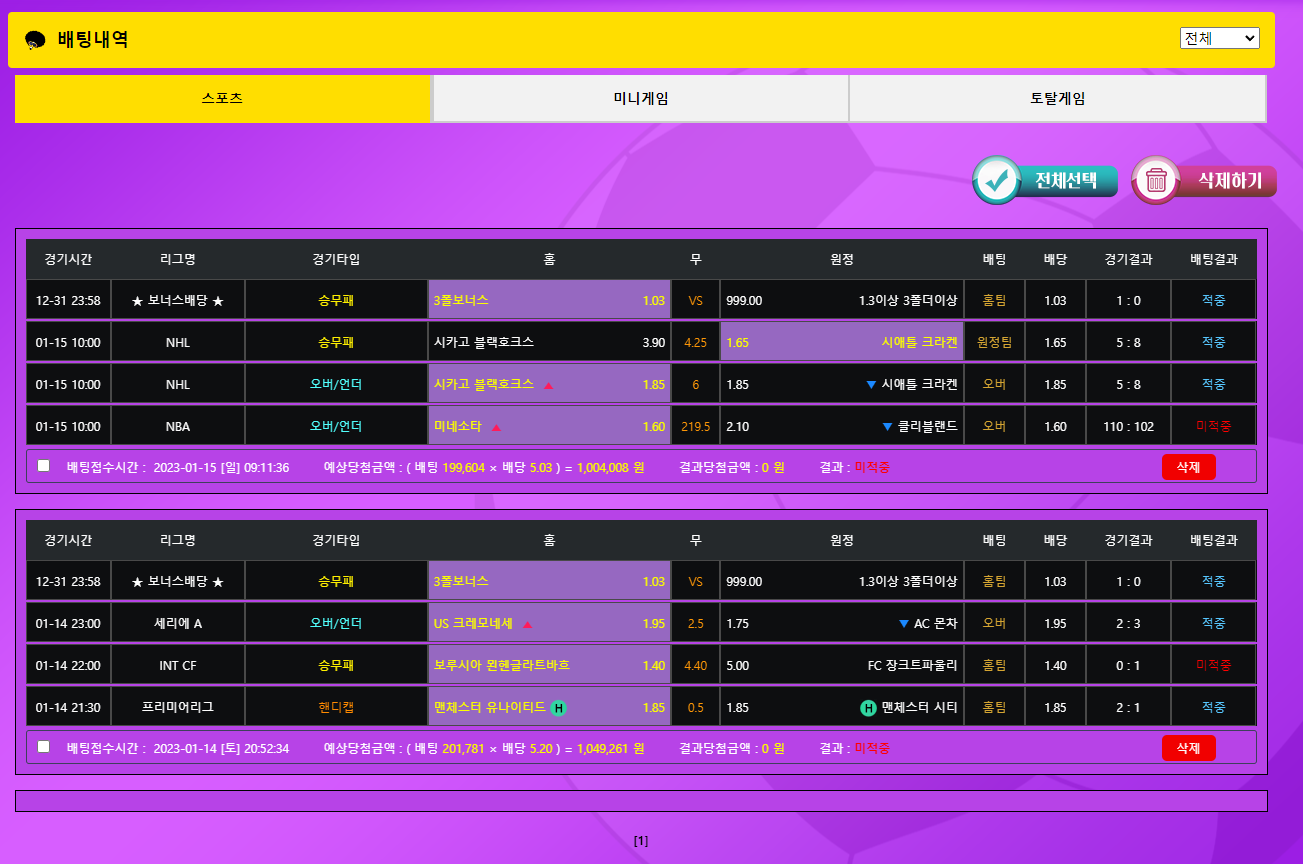Image resolution: width=1303 pixels, height=864 pixels.
Task: Go to page 1 in pagination
Action: coord(641,841)
